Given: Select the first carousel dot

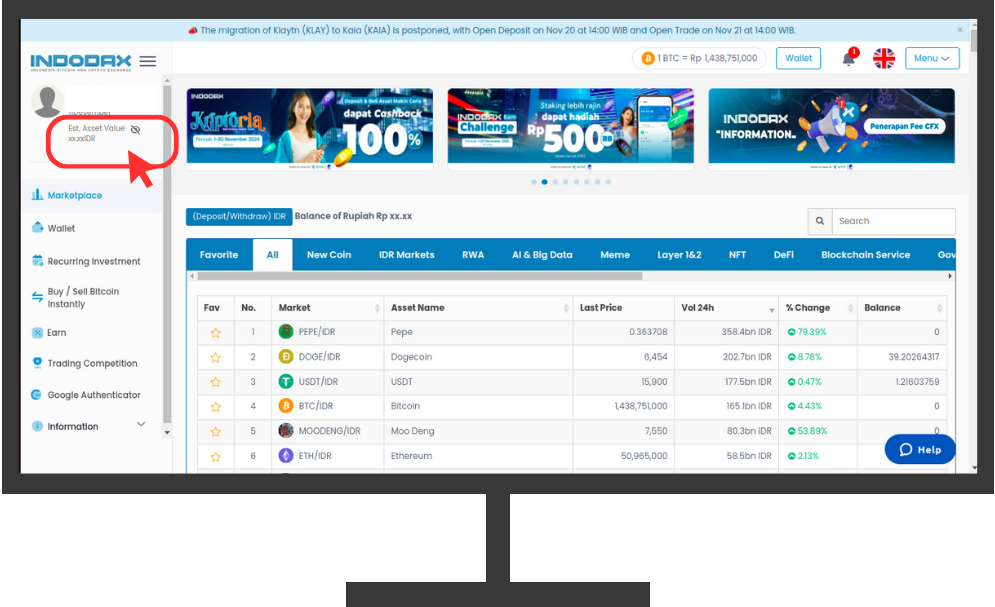Looking at the screenshot, I should (534, 182).
